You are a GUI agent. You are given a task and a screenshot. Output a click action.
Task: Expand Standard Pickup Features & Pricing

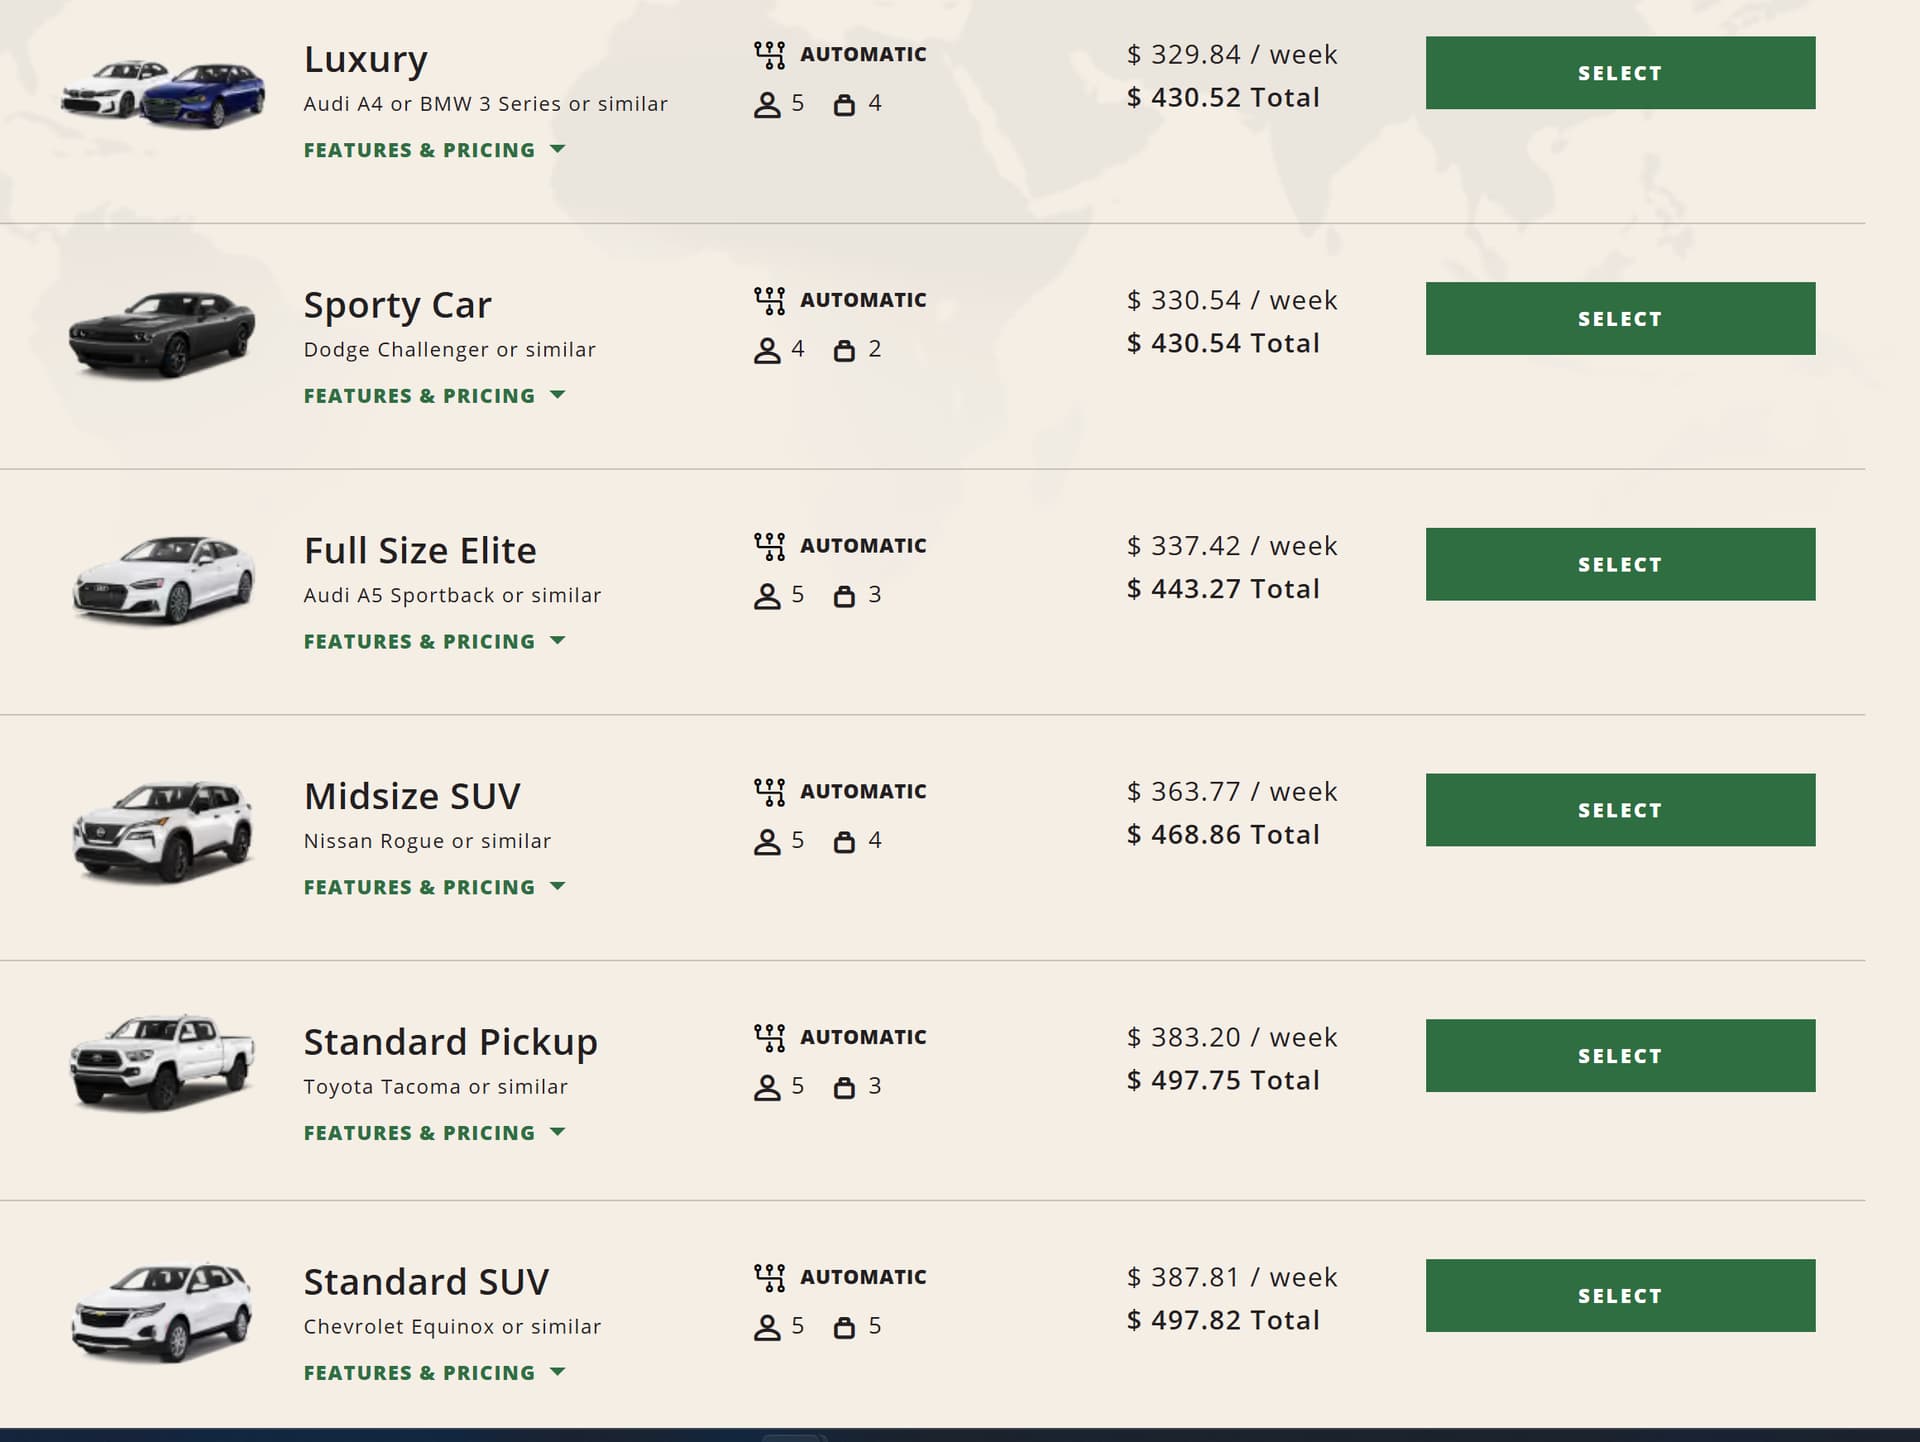point(434,1133)
